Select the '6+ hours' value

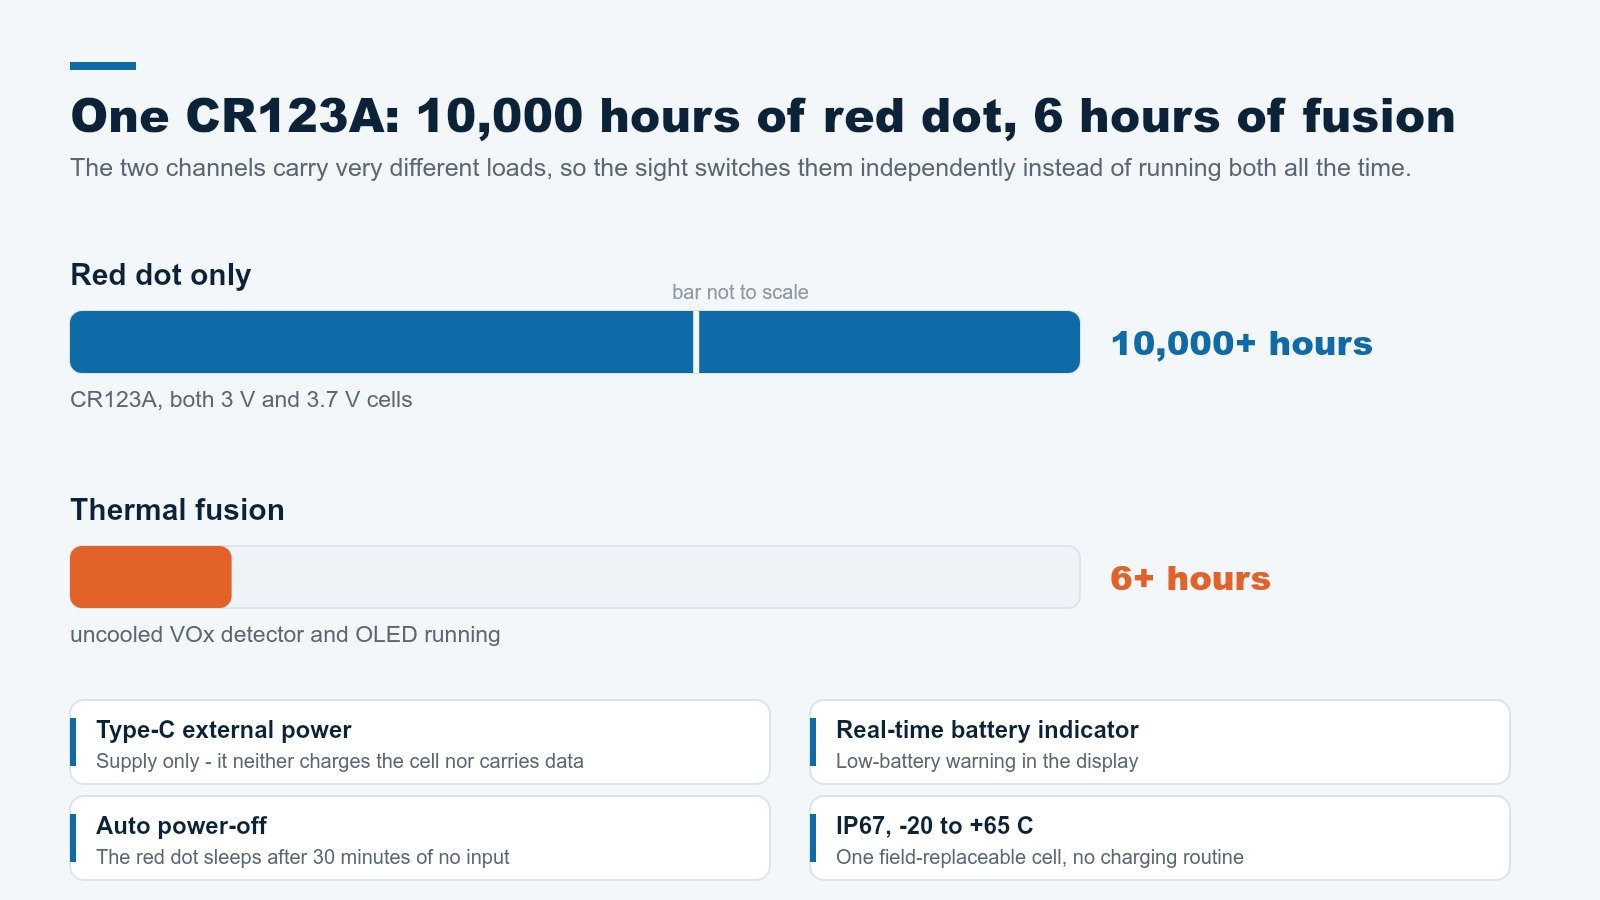pyautogui.click(x=1190, y=579)
